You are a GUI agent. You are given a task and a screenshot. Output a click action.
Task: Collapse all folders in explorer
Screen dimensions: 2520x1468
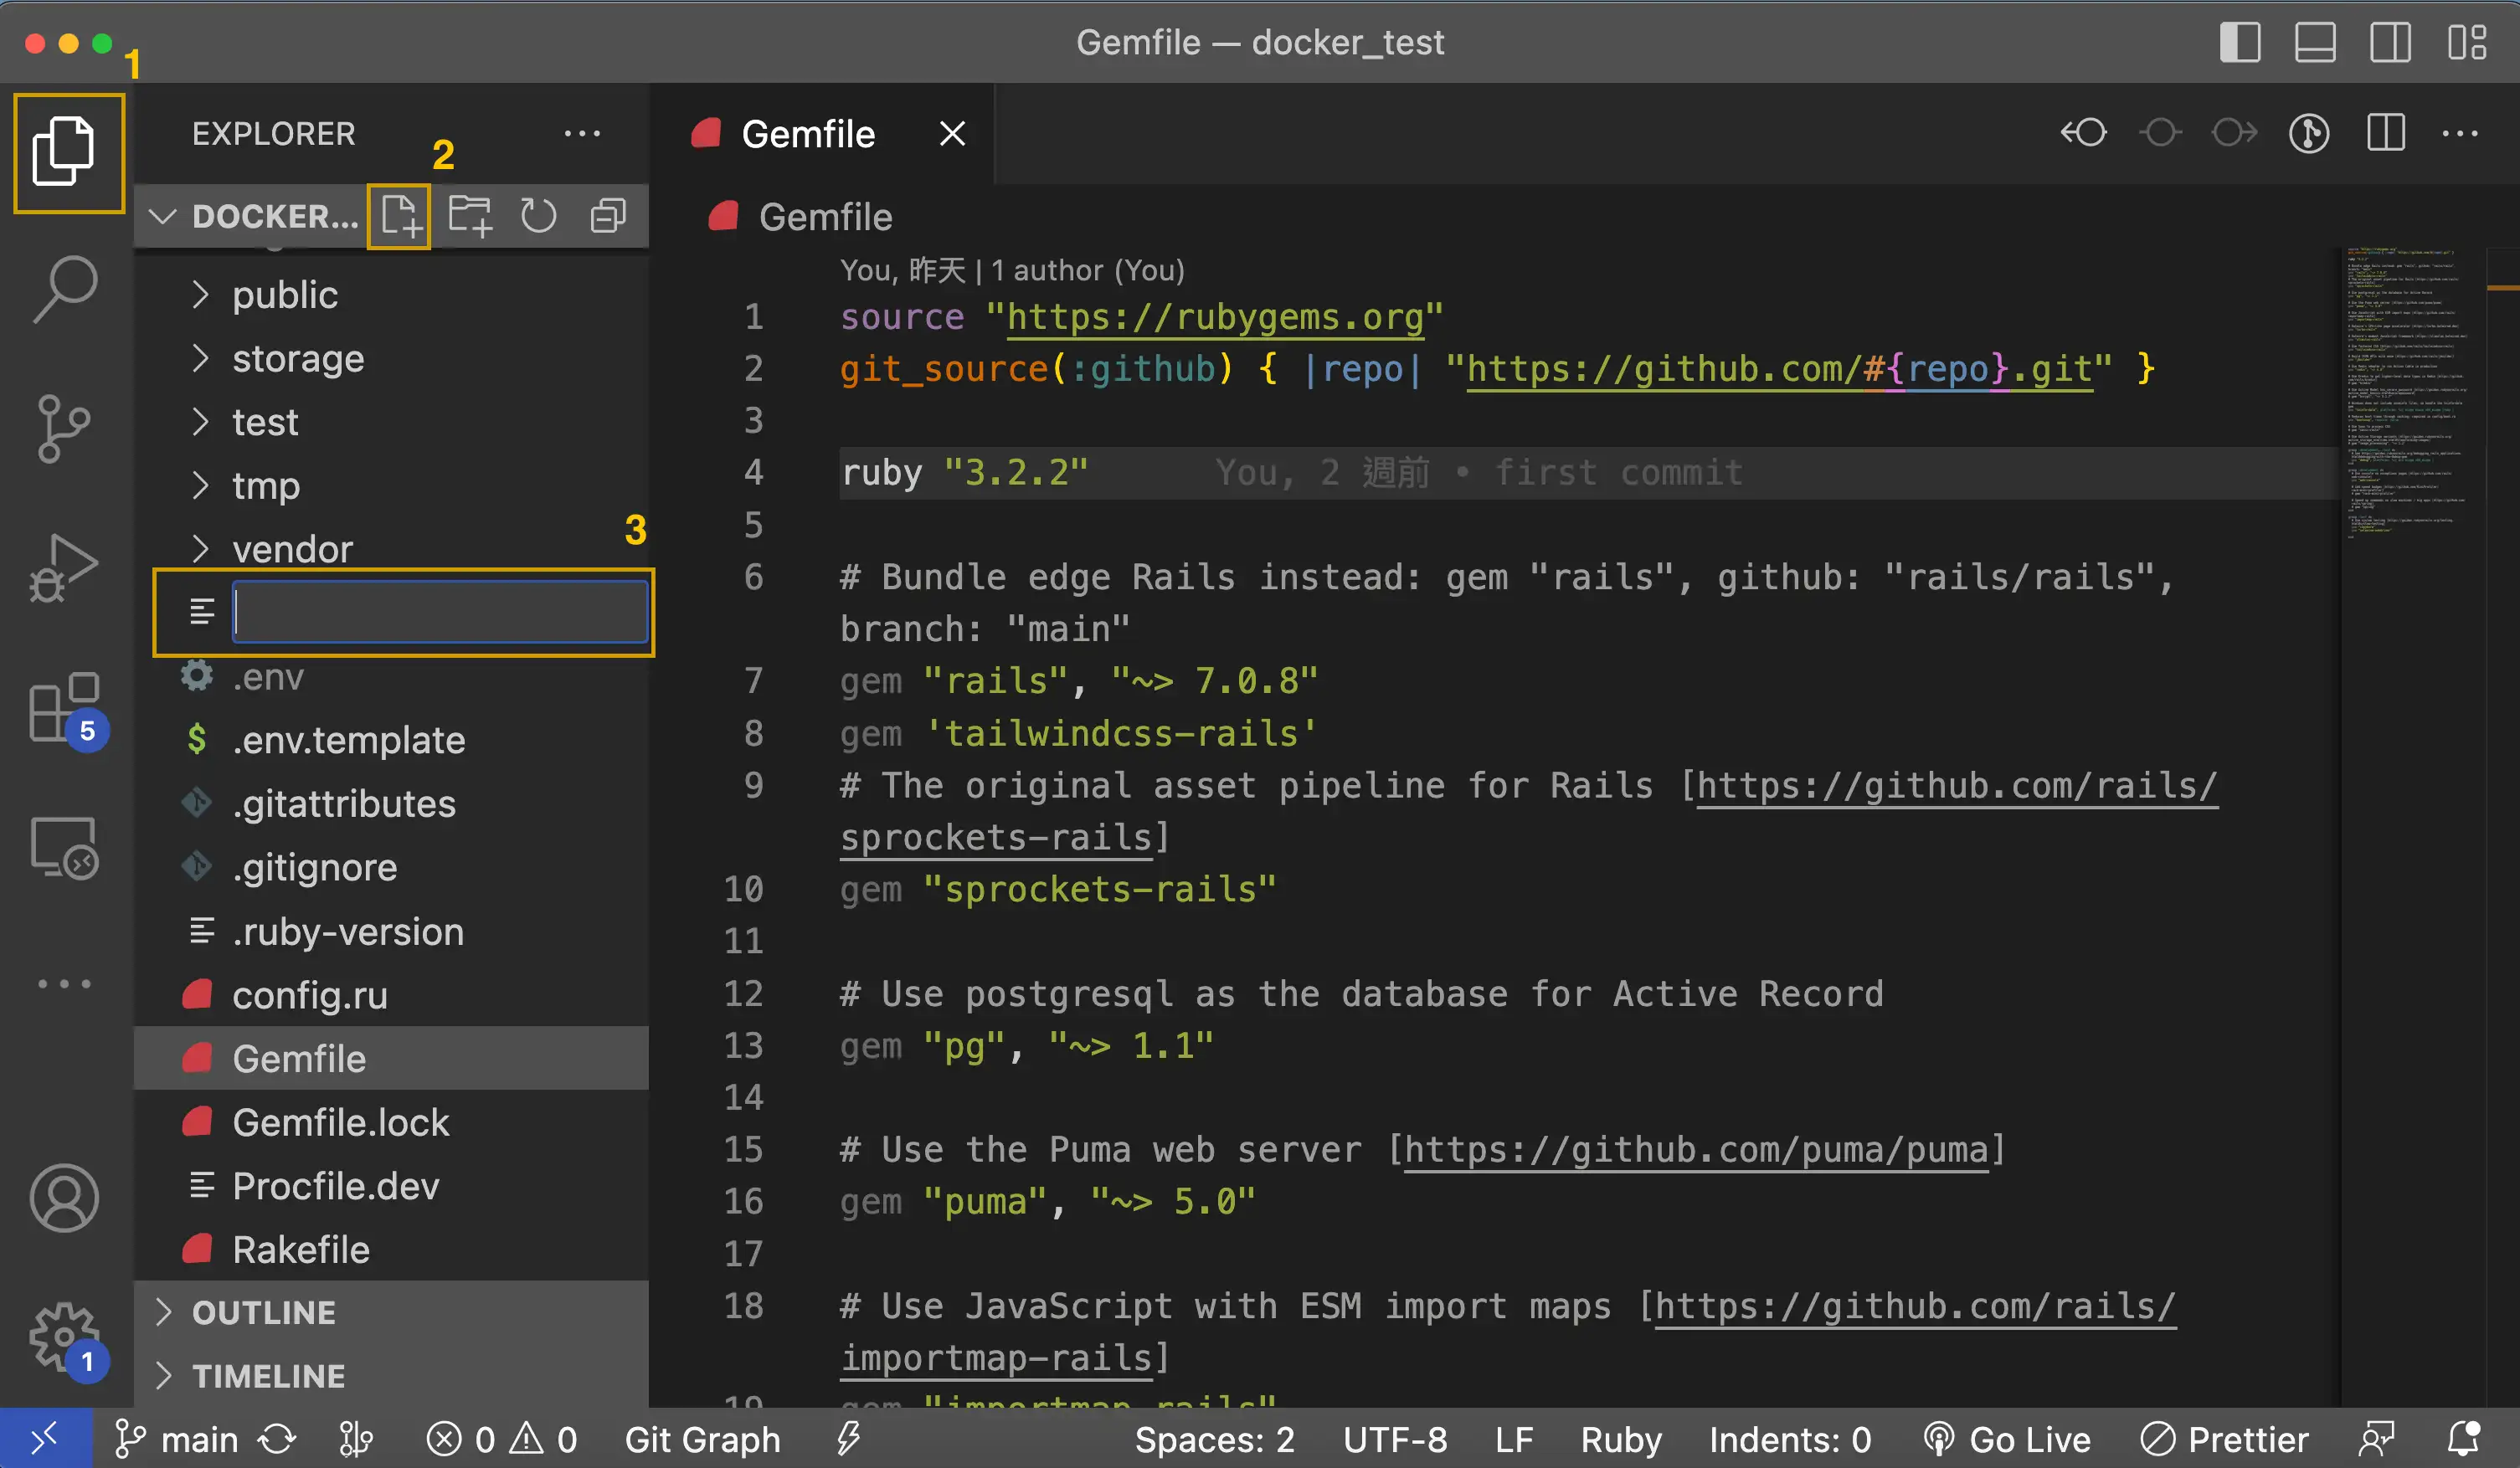pos(608,216)
